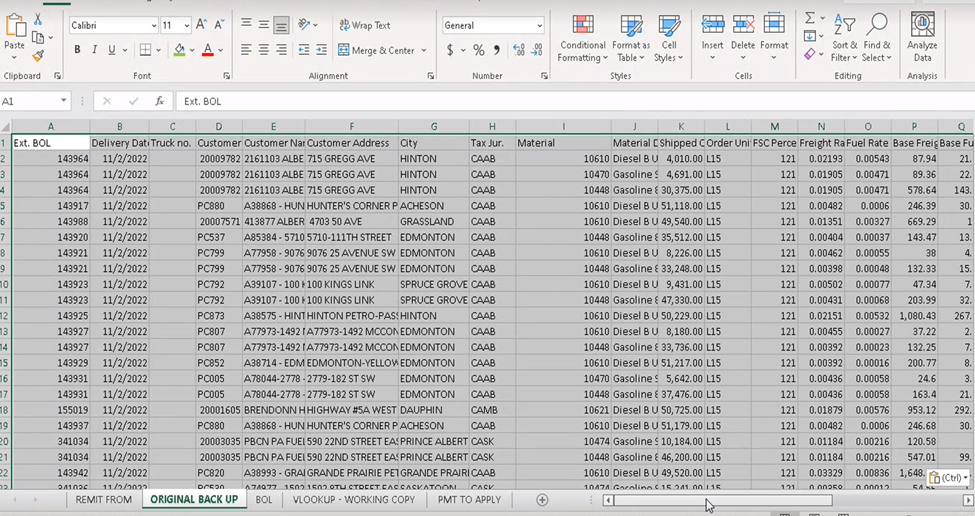Open the font size 11 dropdown

[186, 25]
